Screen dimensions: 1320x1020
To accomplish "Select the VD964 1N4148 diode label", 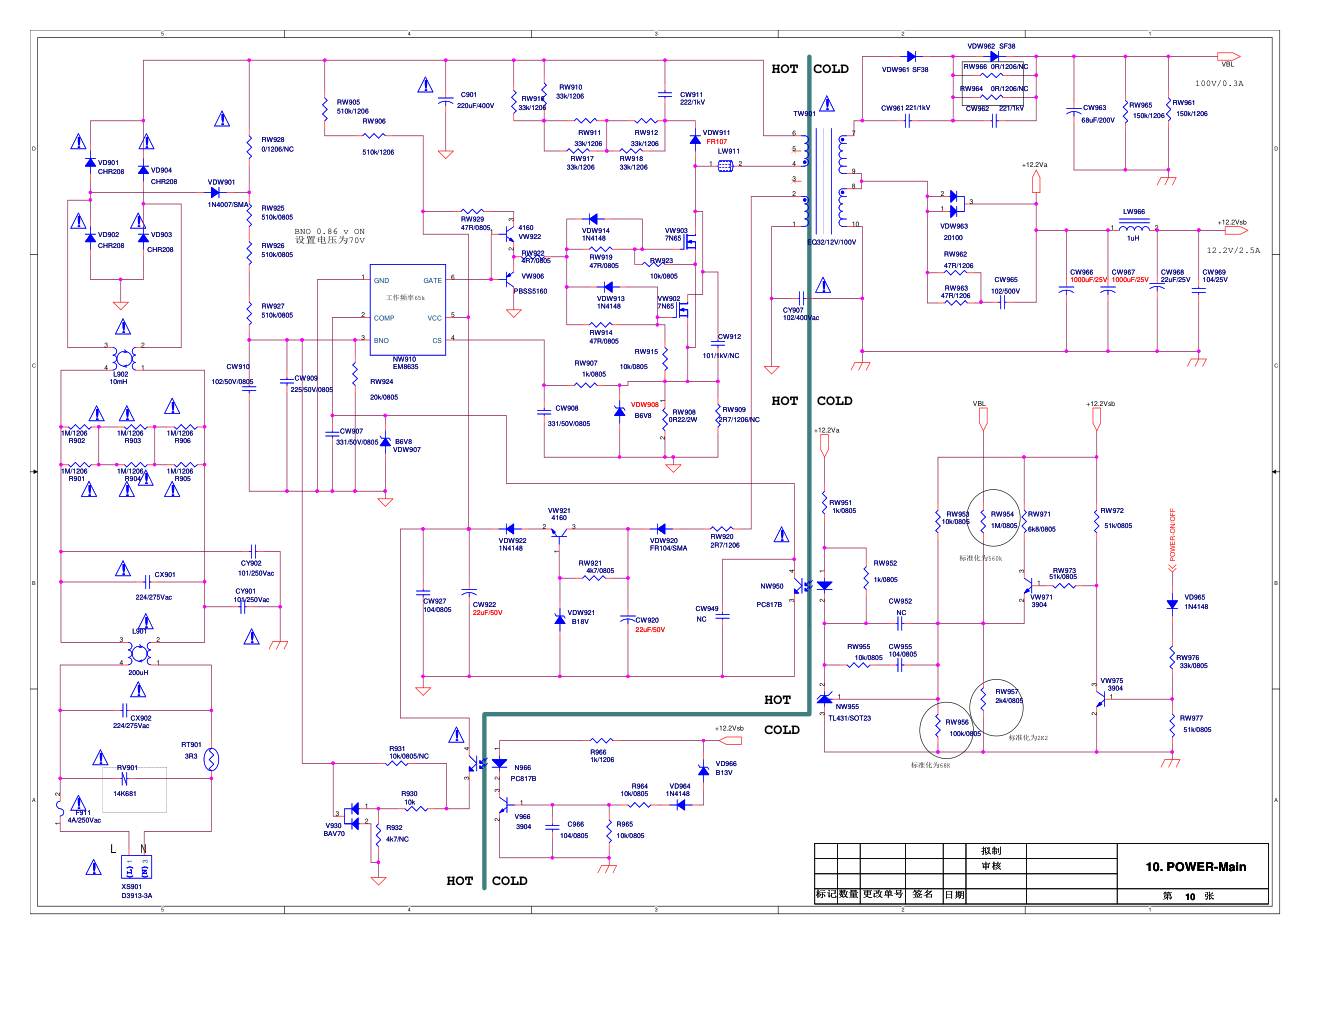I will click(x=678, y=789).
